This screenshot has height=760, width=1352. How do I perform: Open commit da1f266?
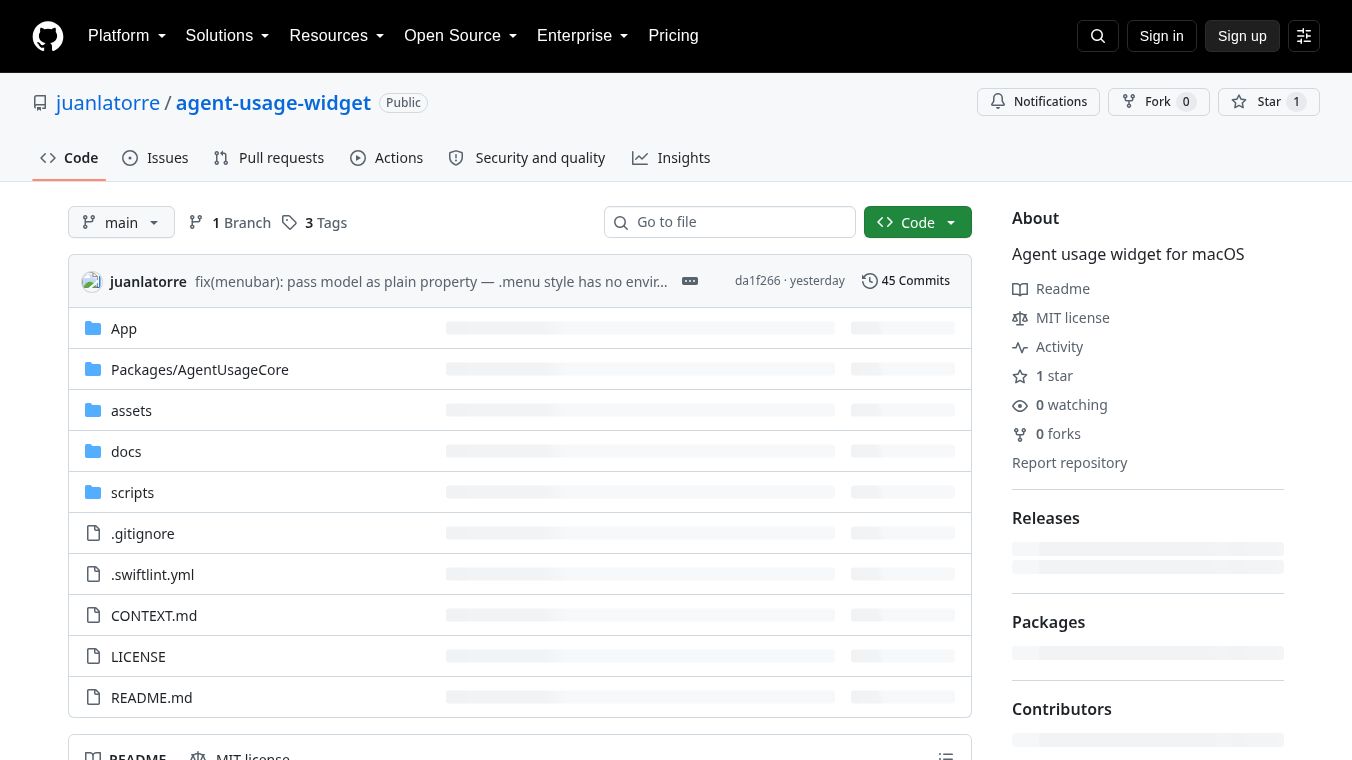[757, 281]
